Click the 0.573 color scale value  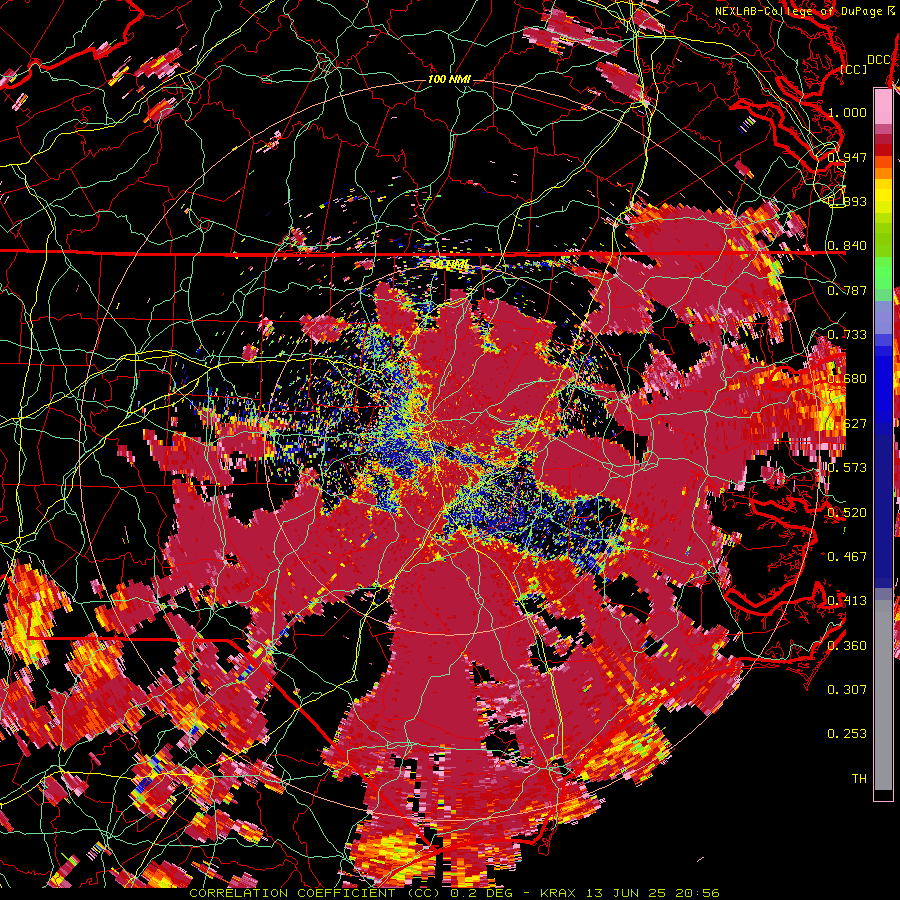pyautogui.click(x=847, y=467)
